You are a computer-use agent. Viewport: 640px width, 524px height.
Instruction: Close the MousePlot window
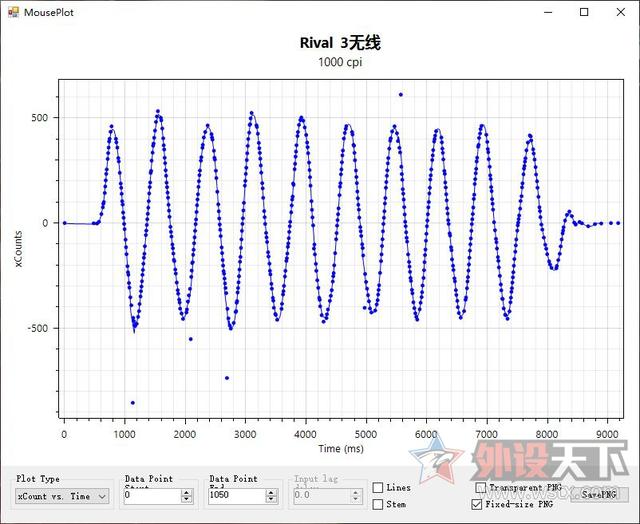[620, 12]
